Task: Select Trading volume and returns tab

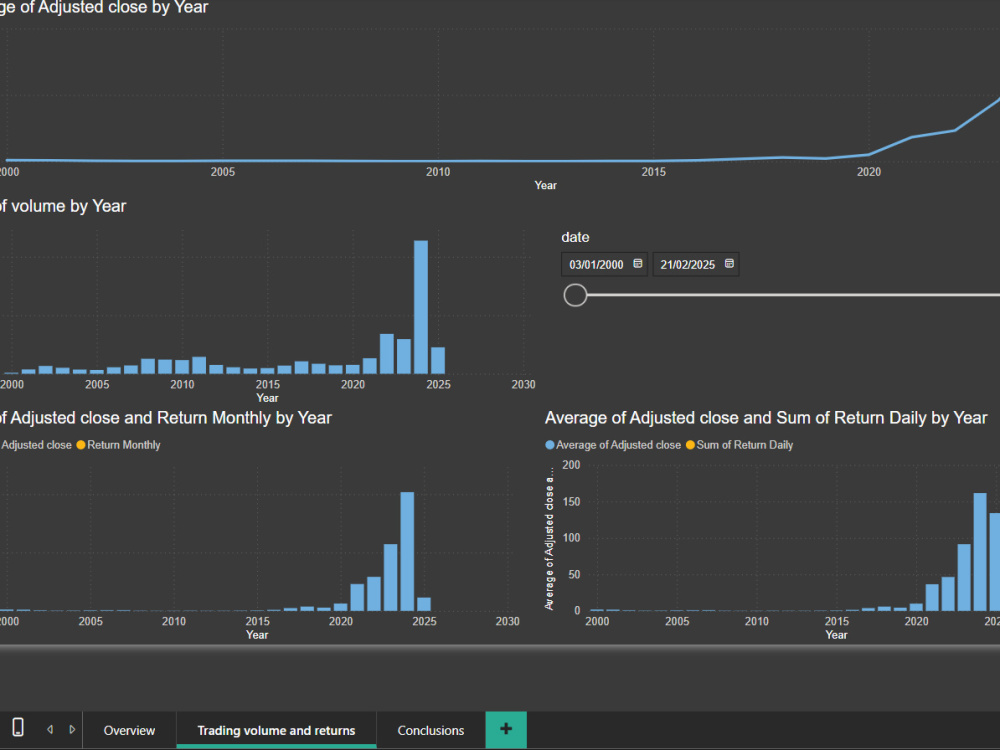Action: [276, 730]
